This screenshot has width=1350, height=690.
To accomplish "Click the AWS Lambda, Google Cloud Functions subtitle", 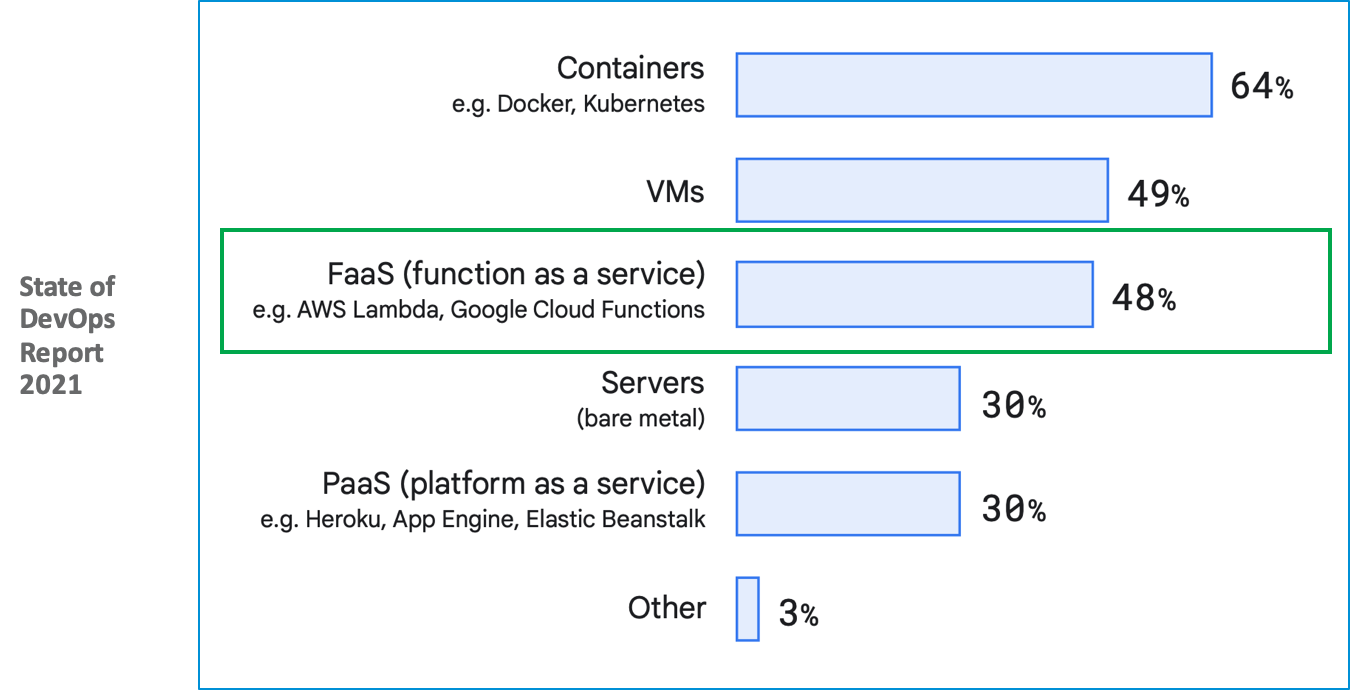I will coord(479,310).
